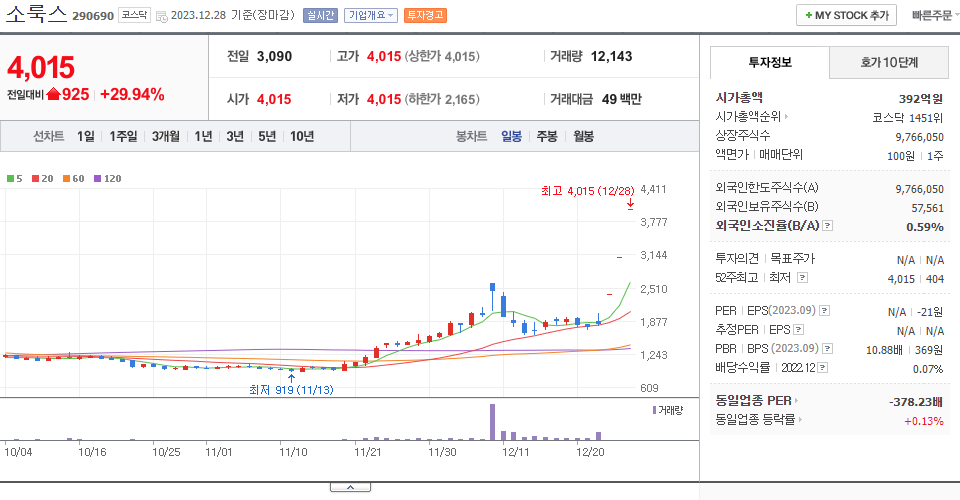Click the green 5-day moving average legend swatch

(10, 179)
